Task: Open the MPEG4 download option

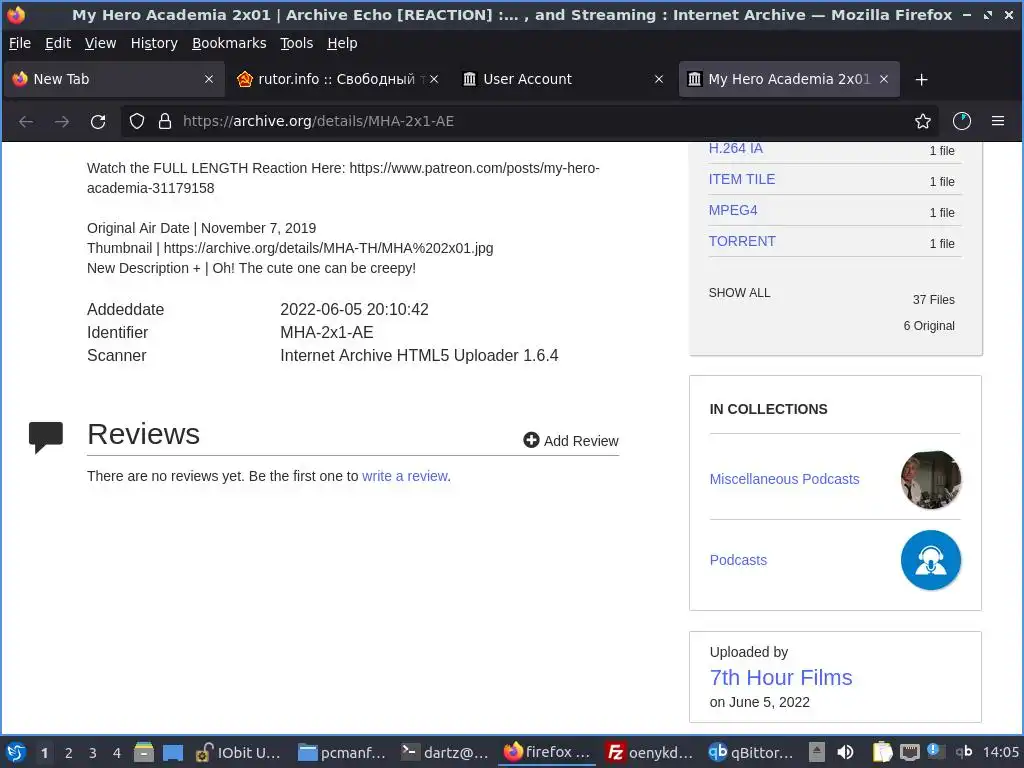Action: 733,210
